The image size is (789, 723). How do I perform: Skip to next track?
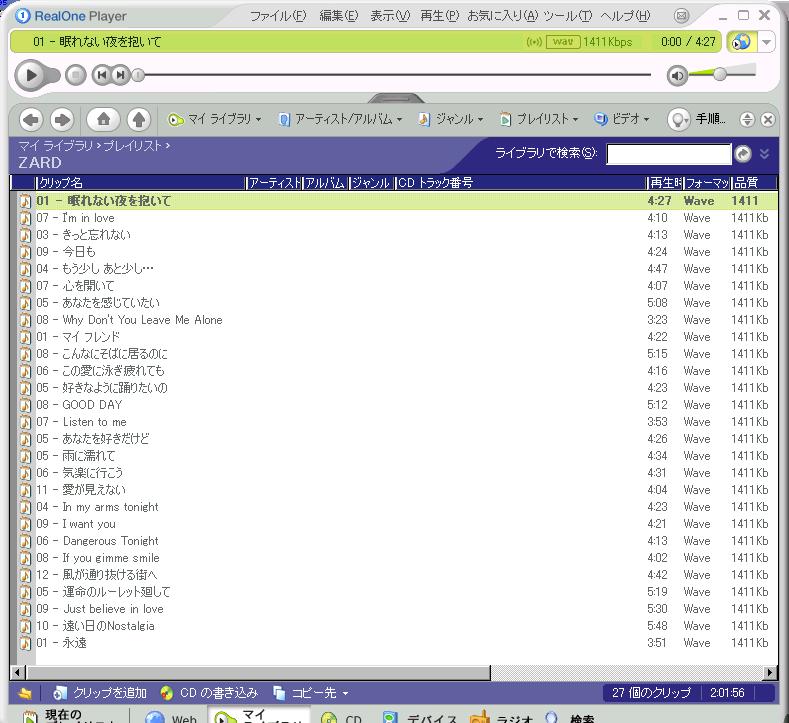pos(120,75)
